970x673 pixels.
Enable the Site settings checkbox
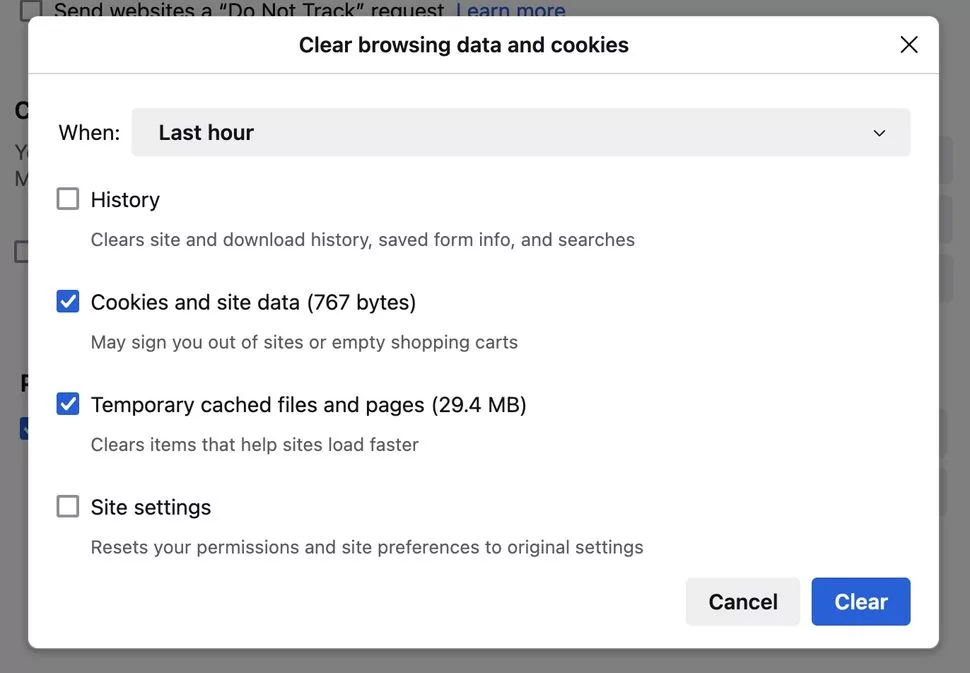click(x=67, y=506)
